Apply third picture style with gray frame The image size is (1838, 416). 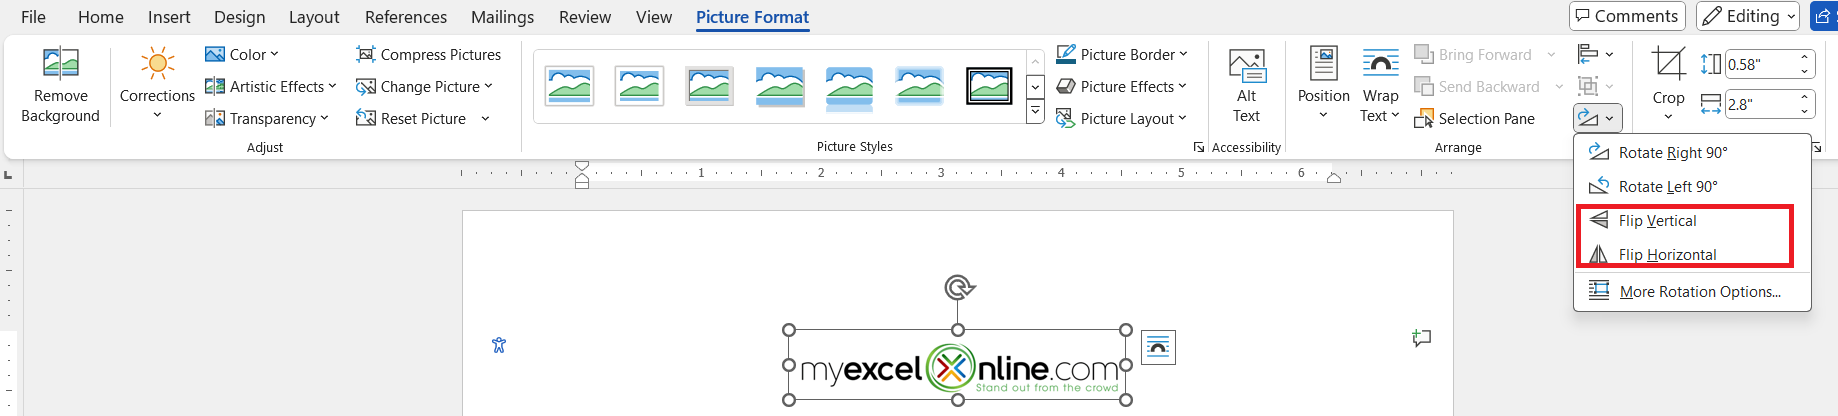tap(709, 86)
